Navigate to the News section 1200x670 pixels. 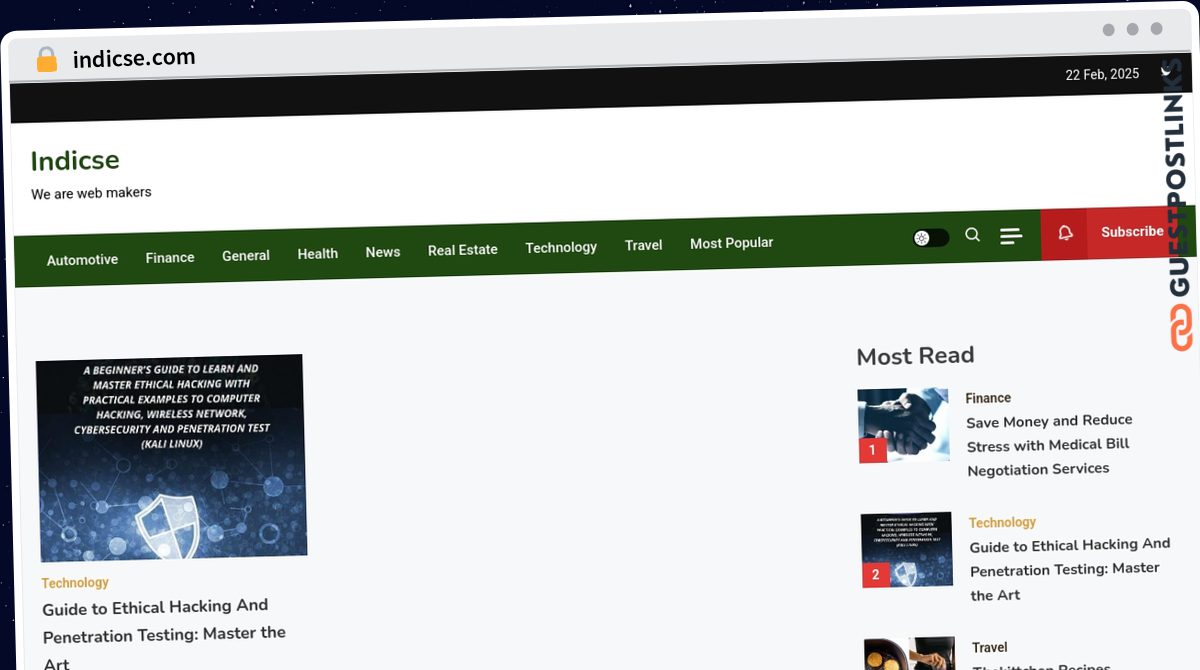pos(383,252)
